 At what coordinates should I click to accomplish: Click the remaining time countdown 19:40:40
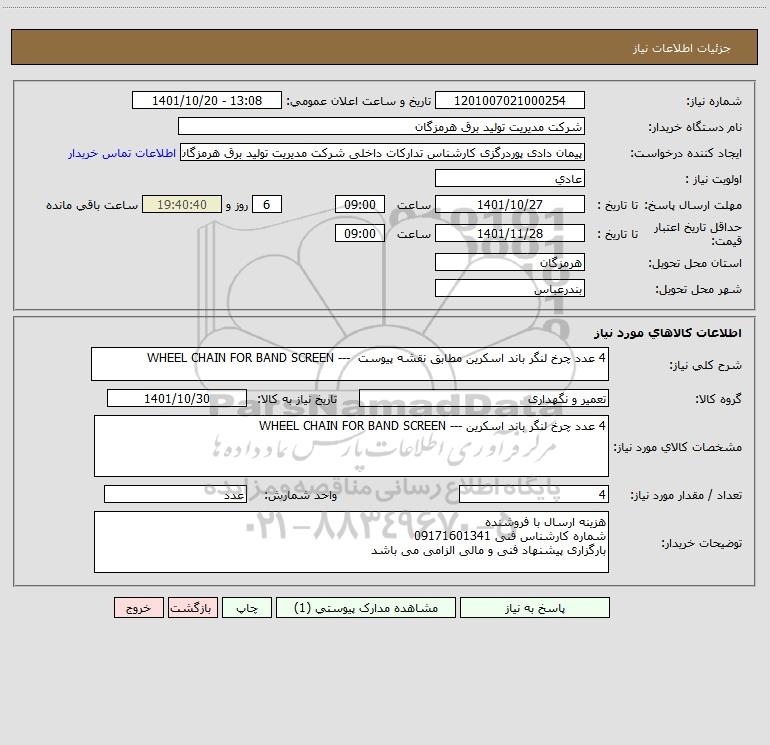tap(182, 204)
